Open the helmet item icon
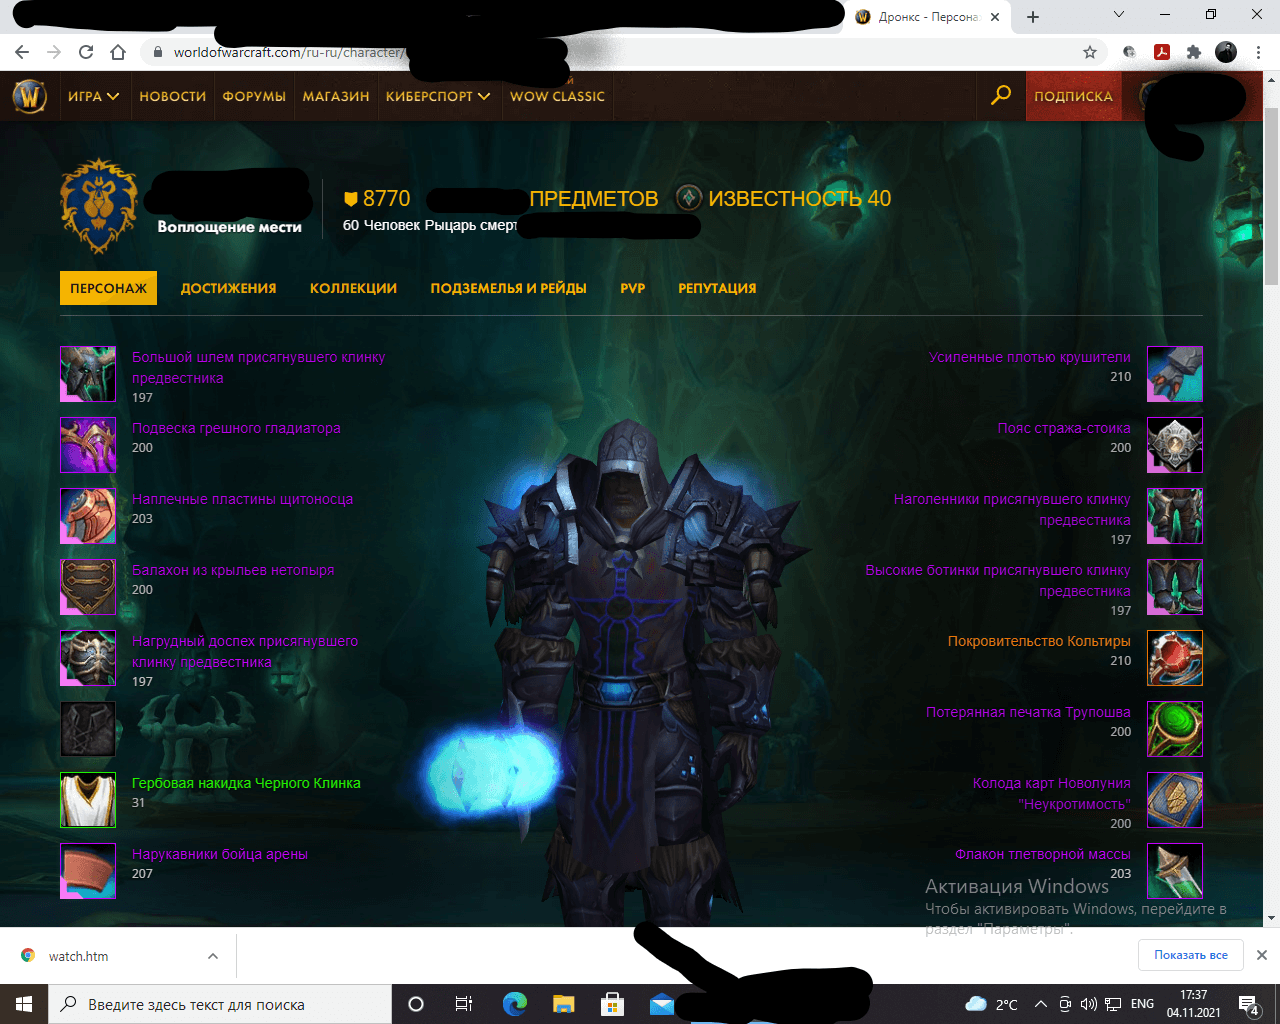1280x1024 pixels. point(88,374)
